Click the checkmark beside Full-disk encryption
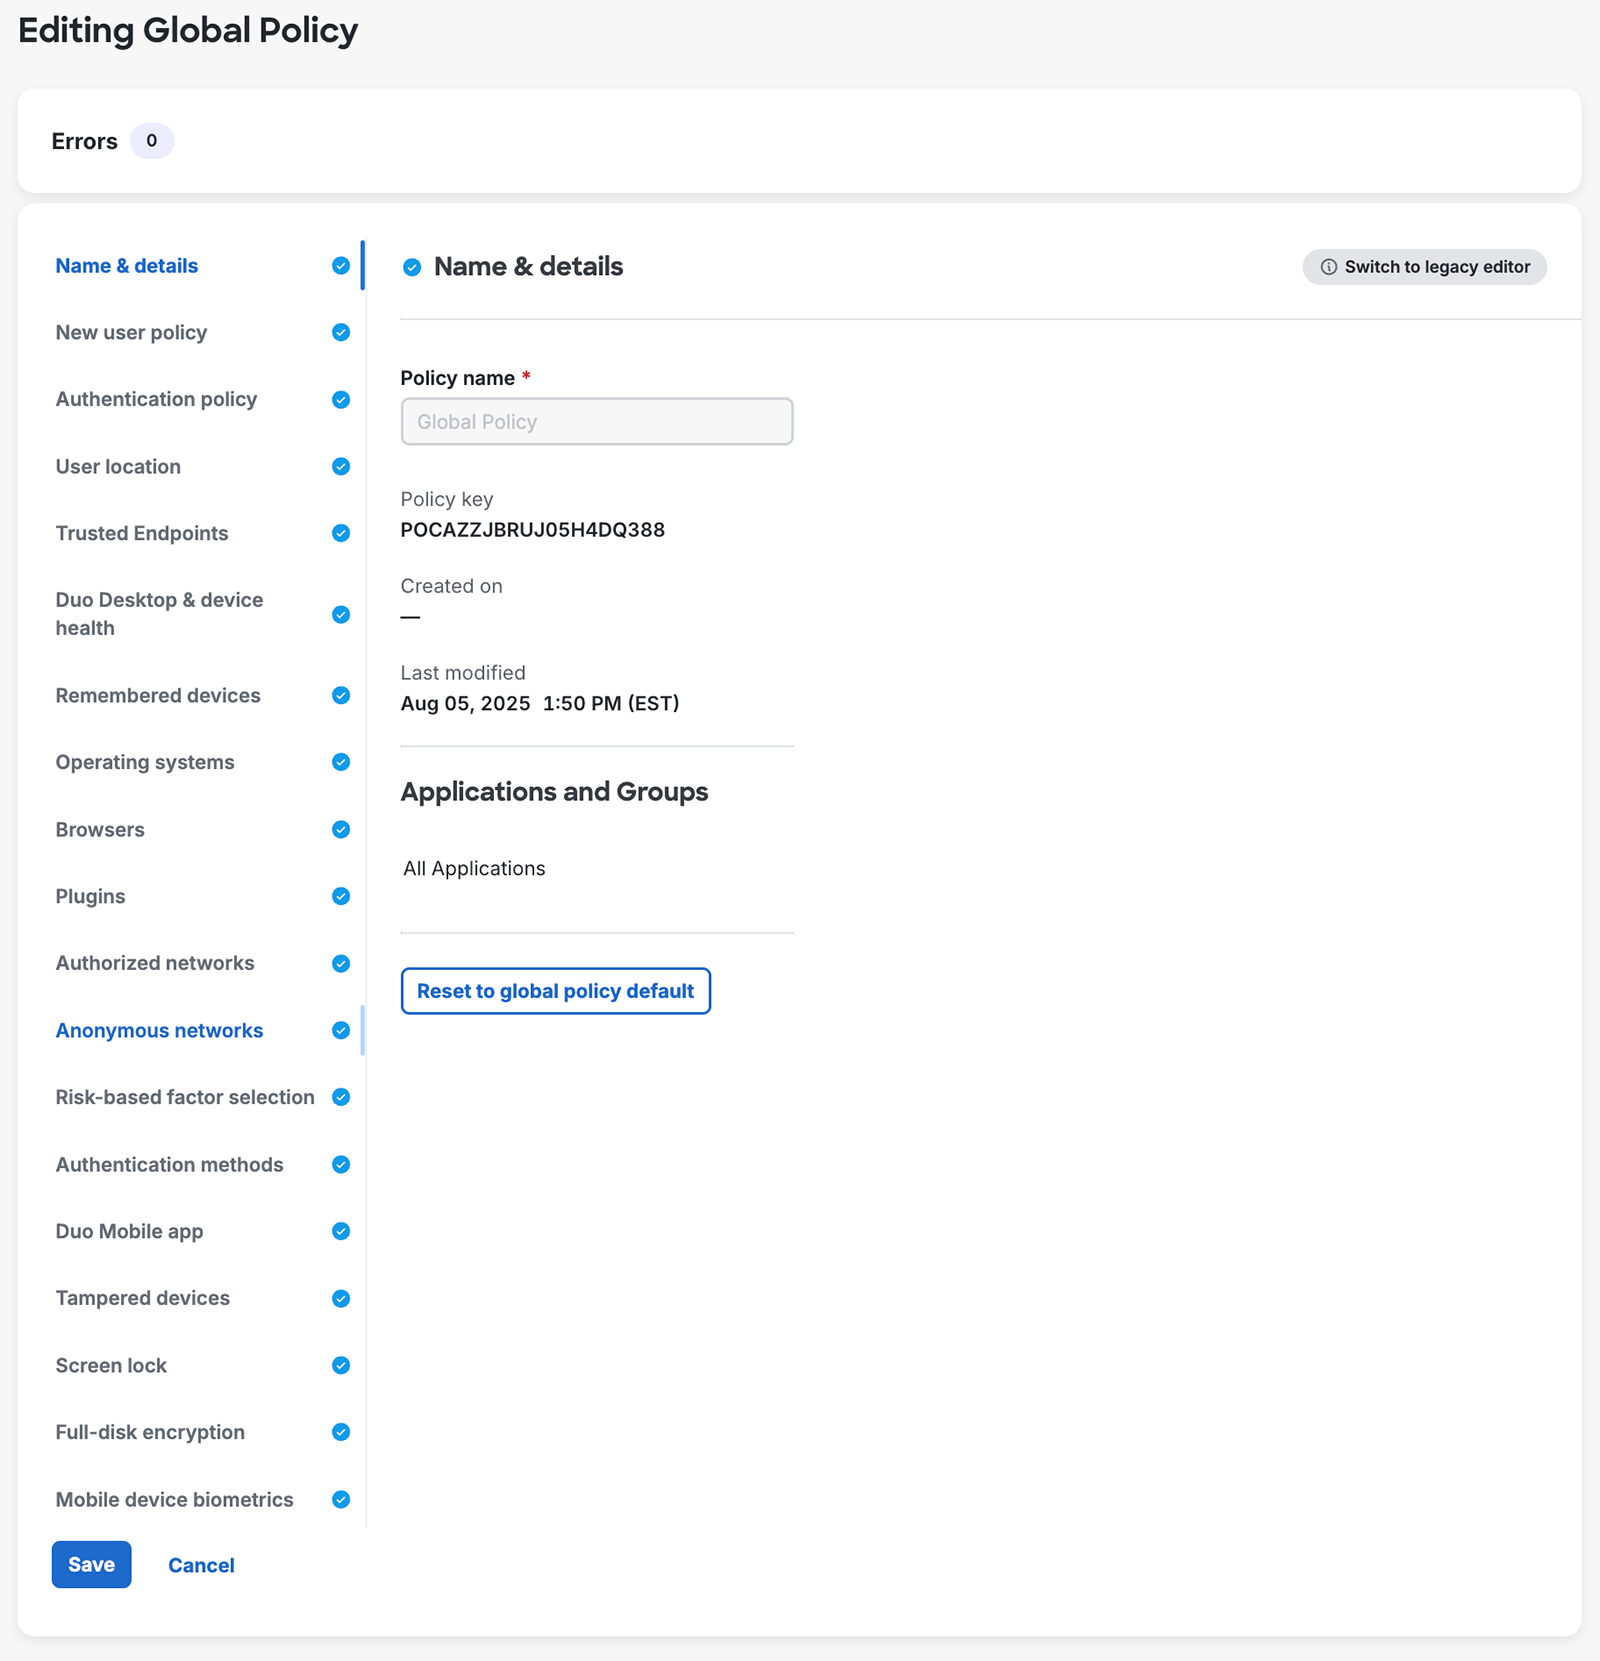This screenshot has width=1600, height=1661. click(x=341, y=1432)
